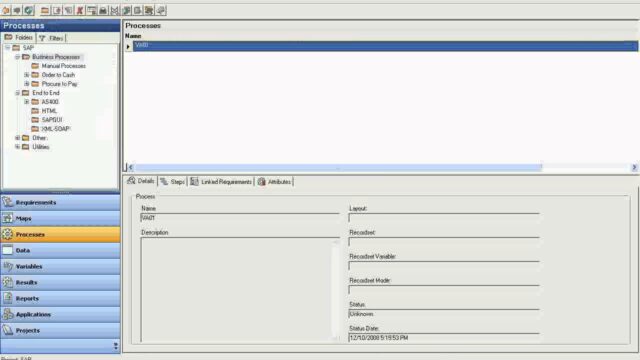
Task: Open the Details tab
Action: (141, 181)
